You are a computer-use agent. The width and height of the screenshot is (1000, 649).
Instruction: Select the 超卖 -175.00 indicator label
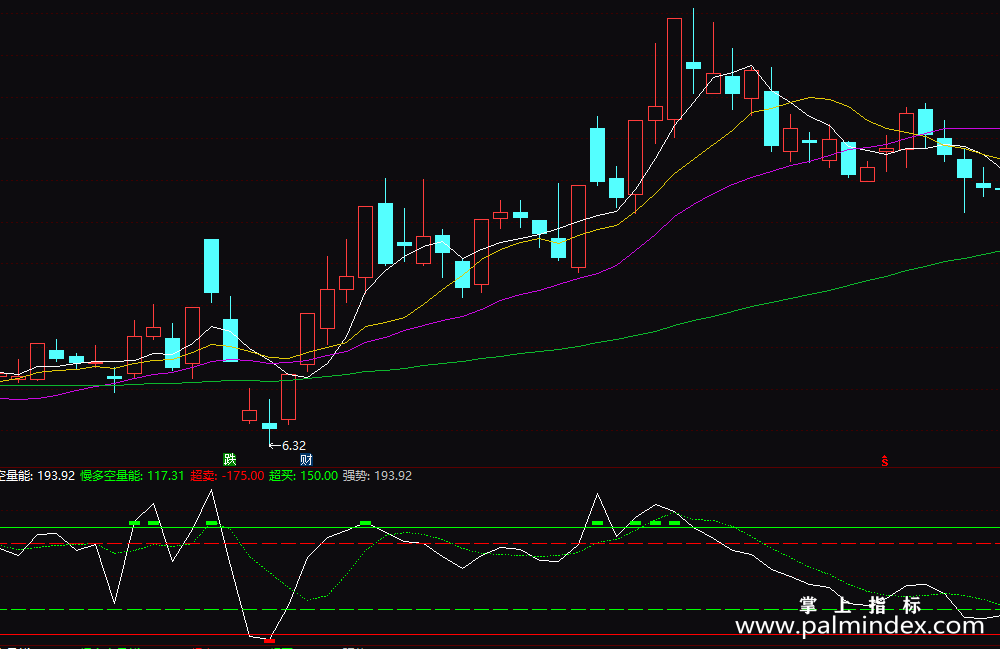point(227,476)
